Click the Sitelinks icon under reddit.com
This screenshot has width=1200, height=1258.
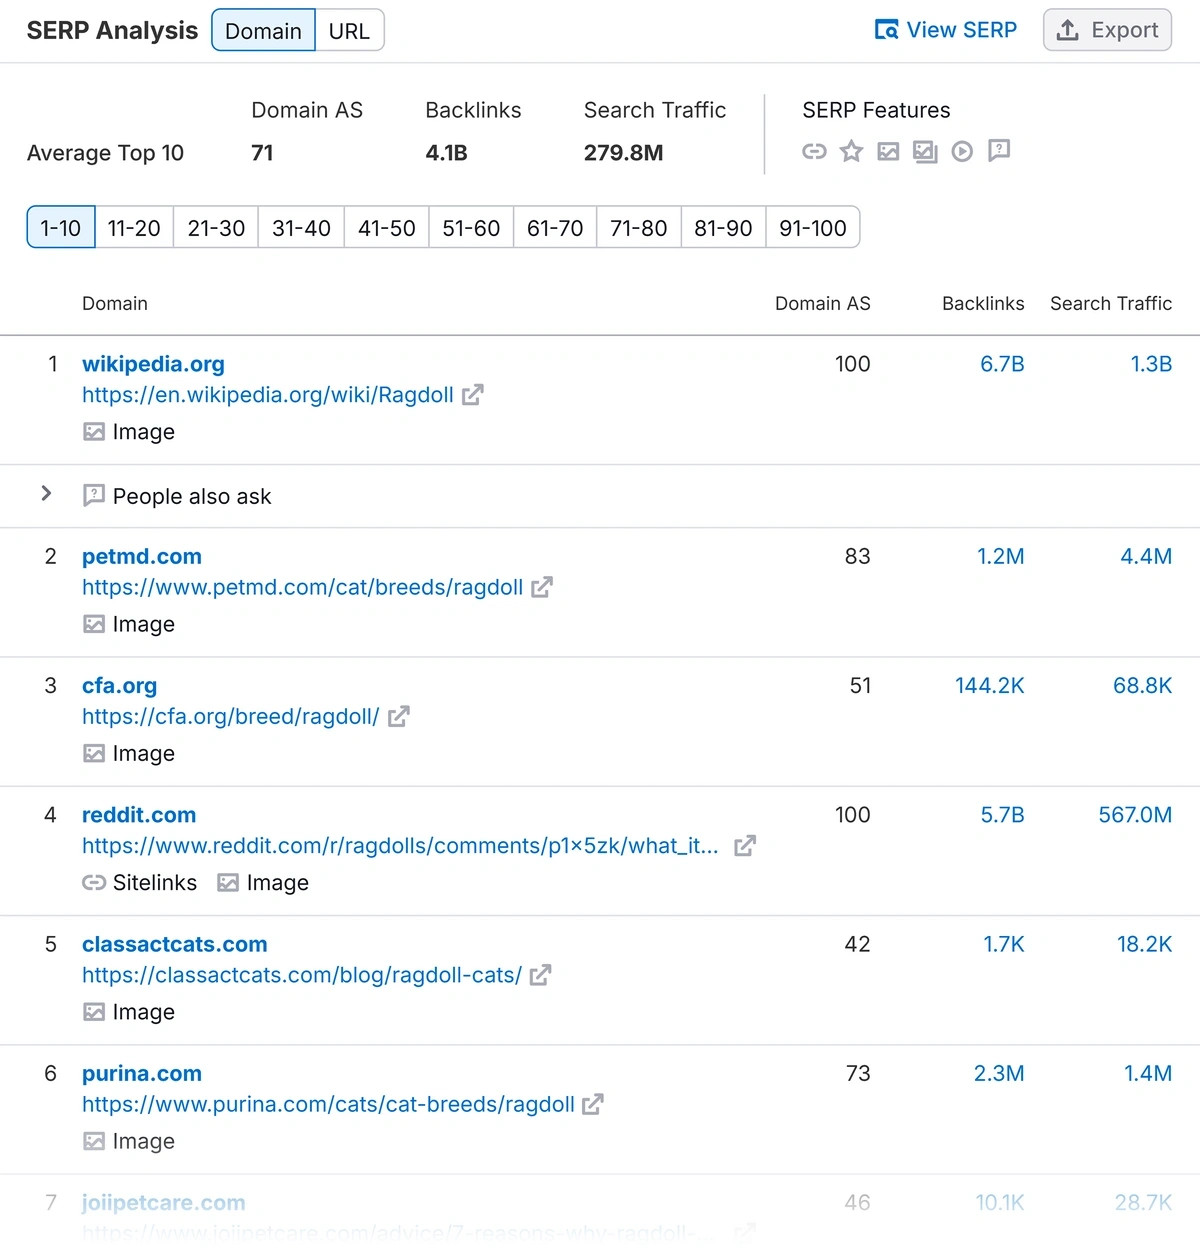coord(94,883)
